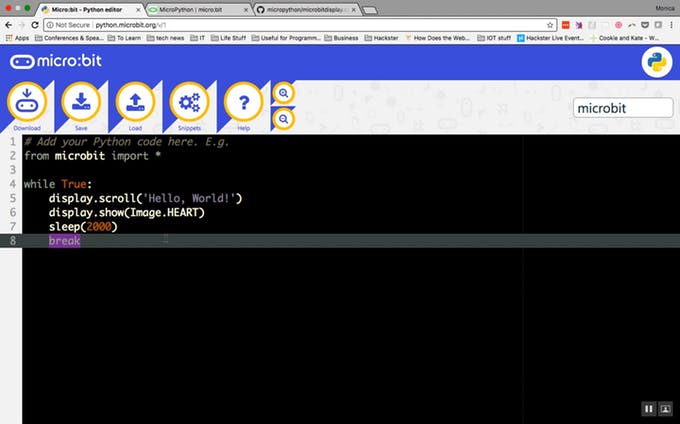Click the 'break' keyword on line 8
Screen dimensions: 680x424
[64, 241]
